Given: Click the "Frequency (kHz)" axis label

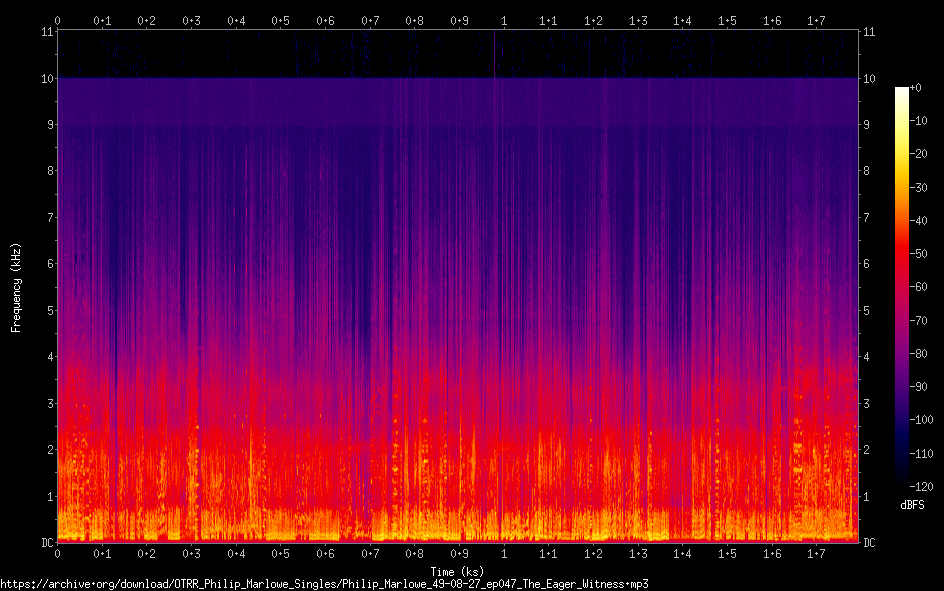Looking at the screenshot, I should pyautogui.click(x=16, y=287).
